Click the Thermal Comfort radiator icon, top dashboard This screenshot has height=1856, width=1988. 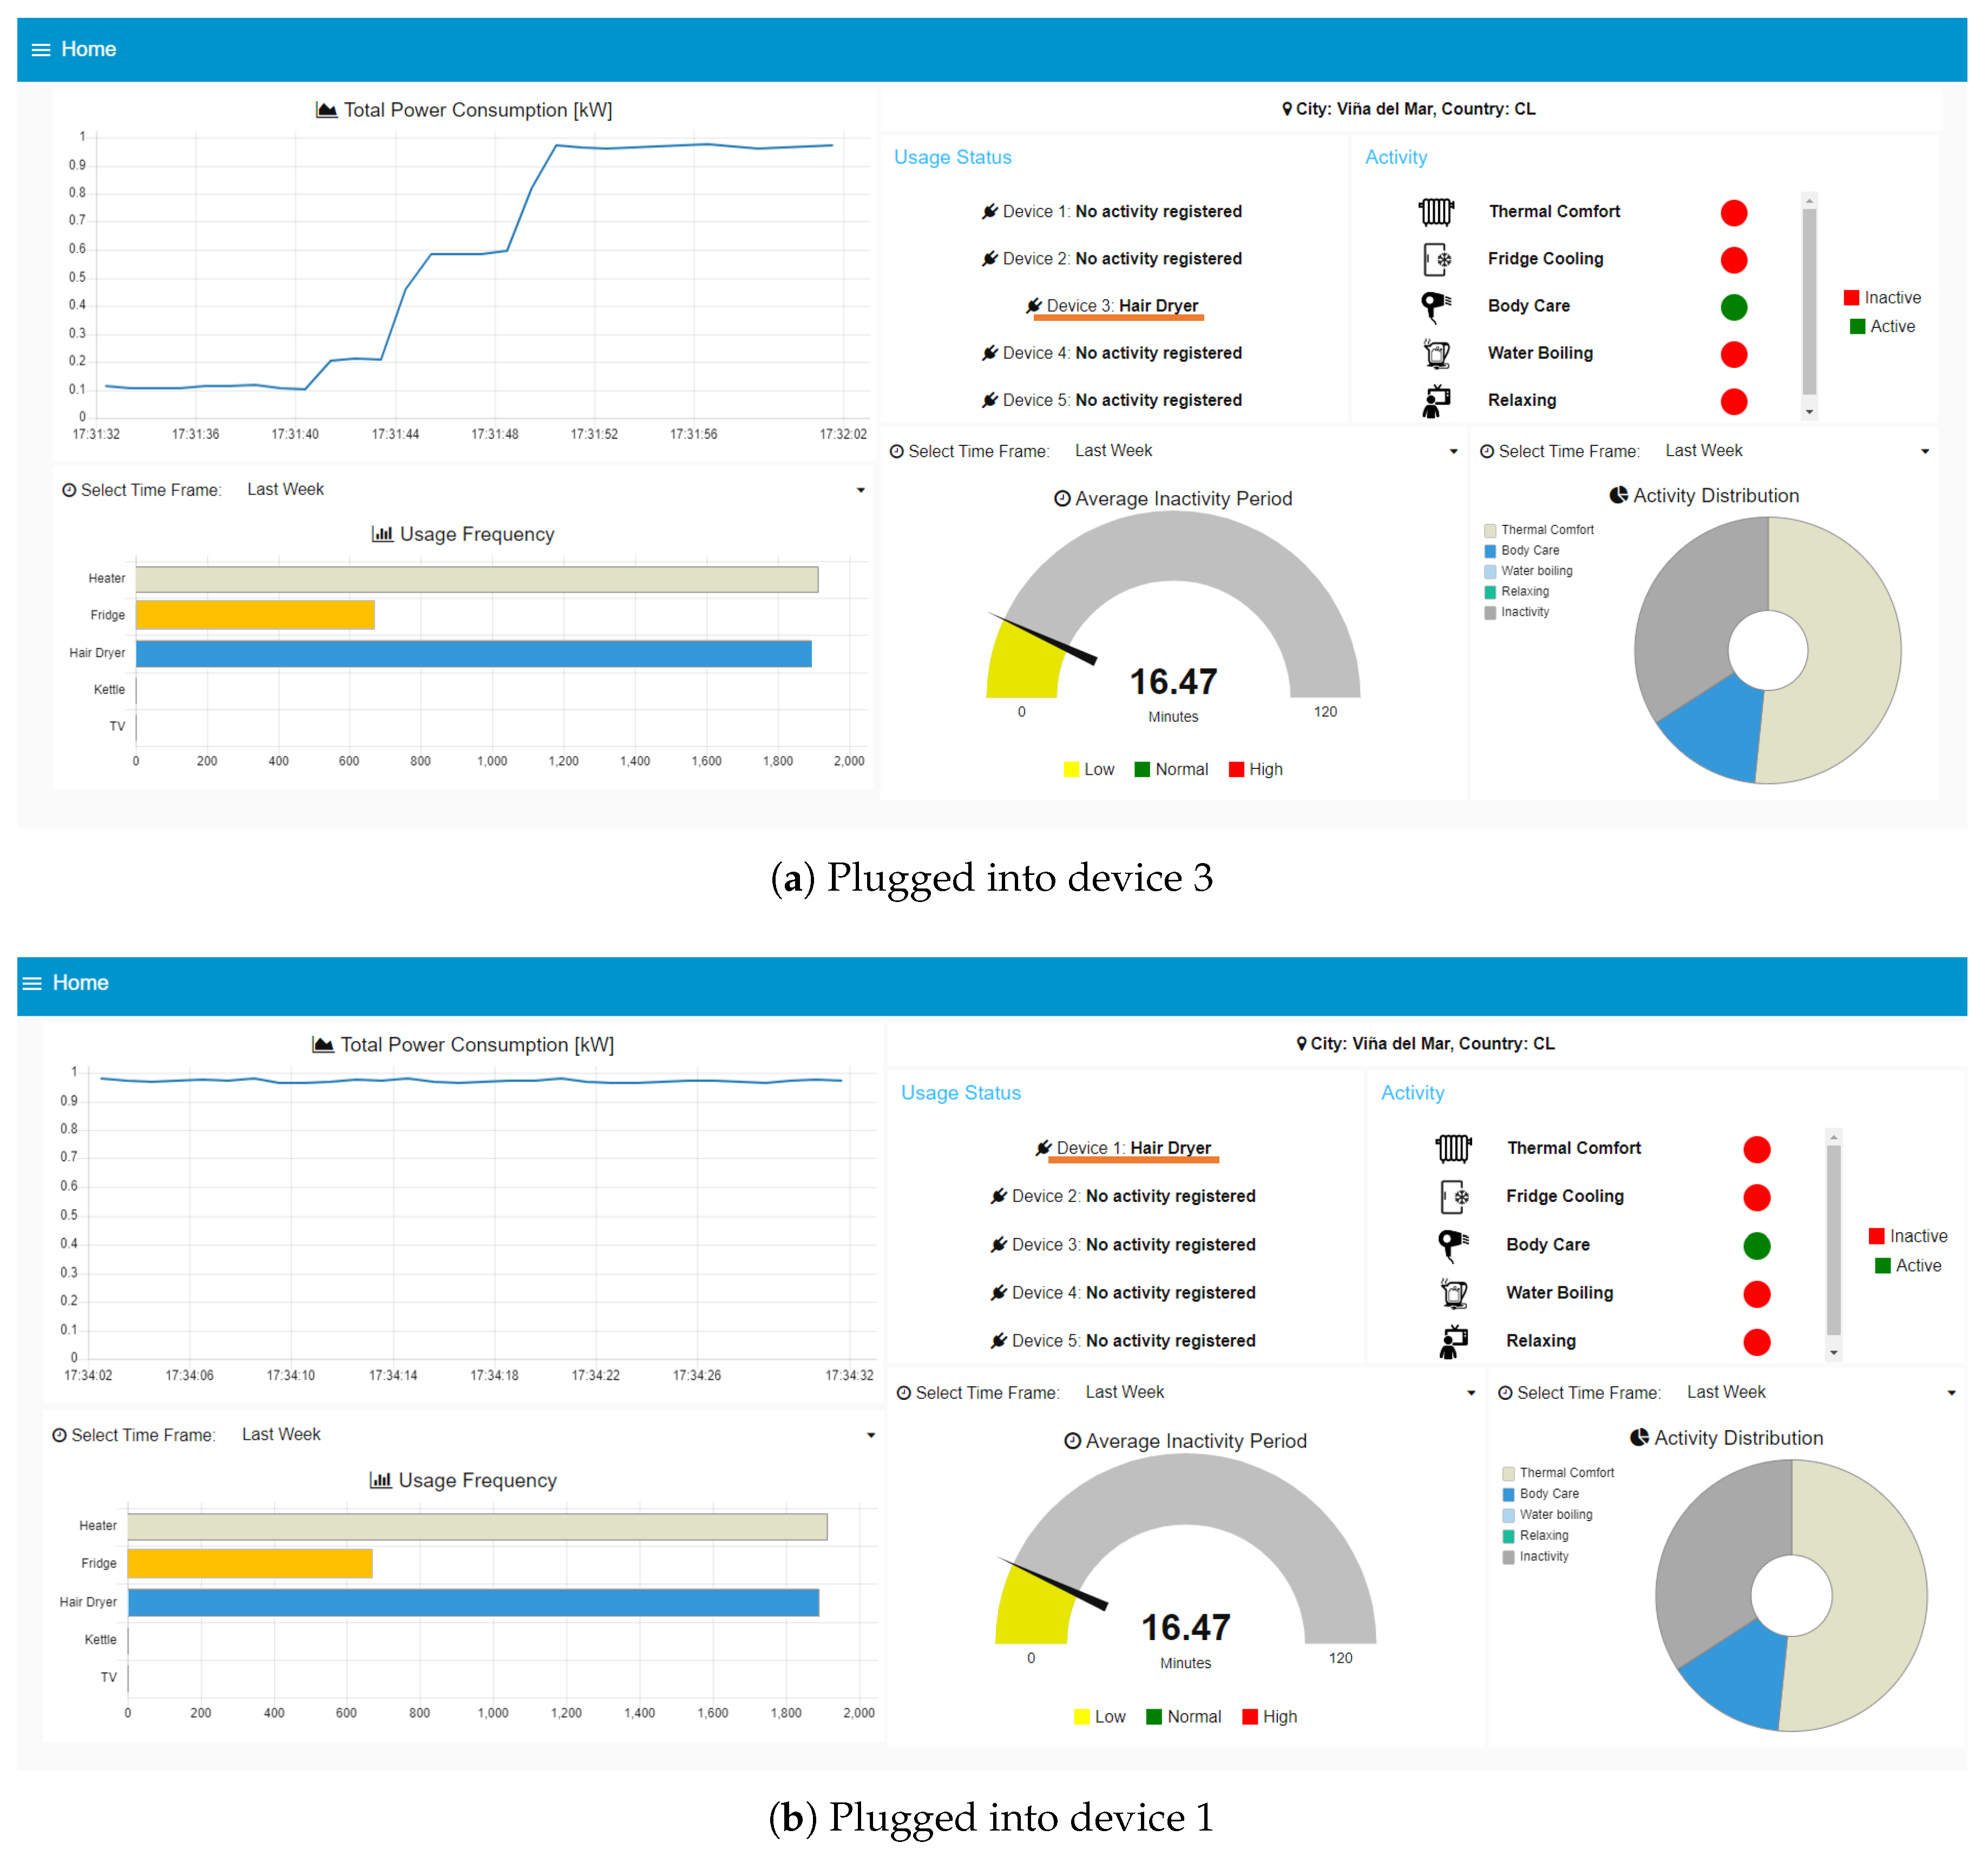click(x=1436, y=212)
